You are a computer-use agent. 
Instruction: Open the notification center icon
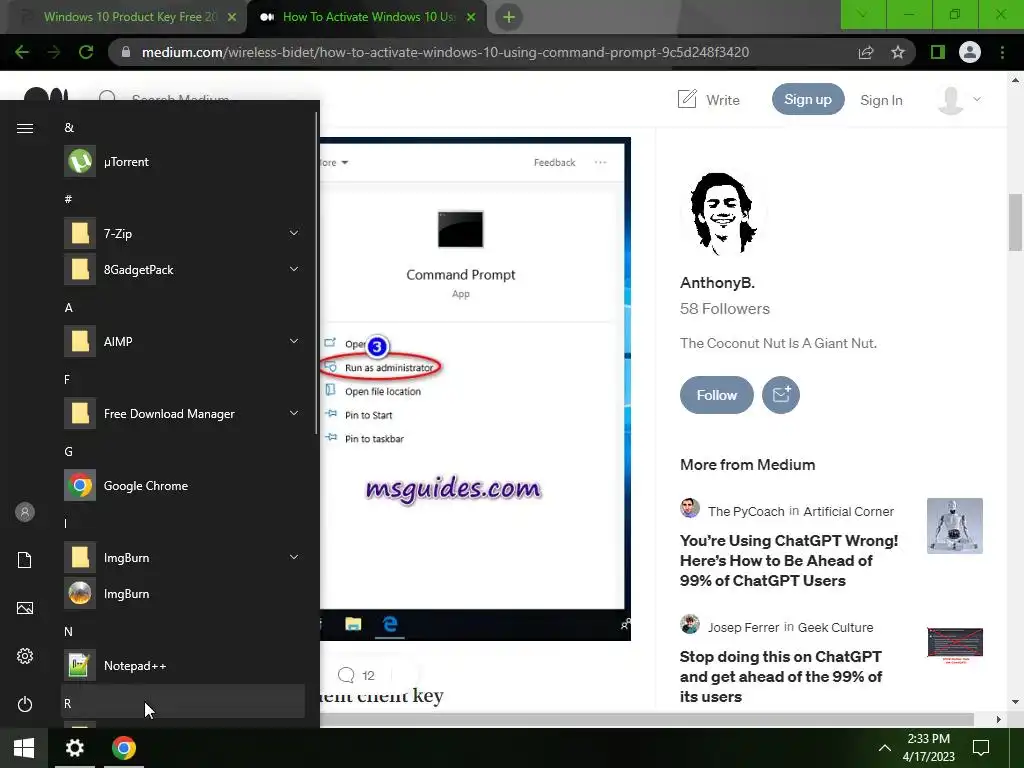[981, 748]
